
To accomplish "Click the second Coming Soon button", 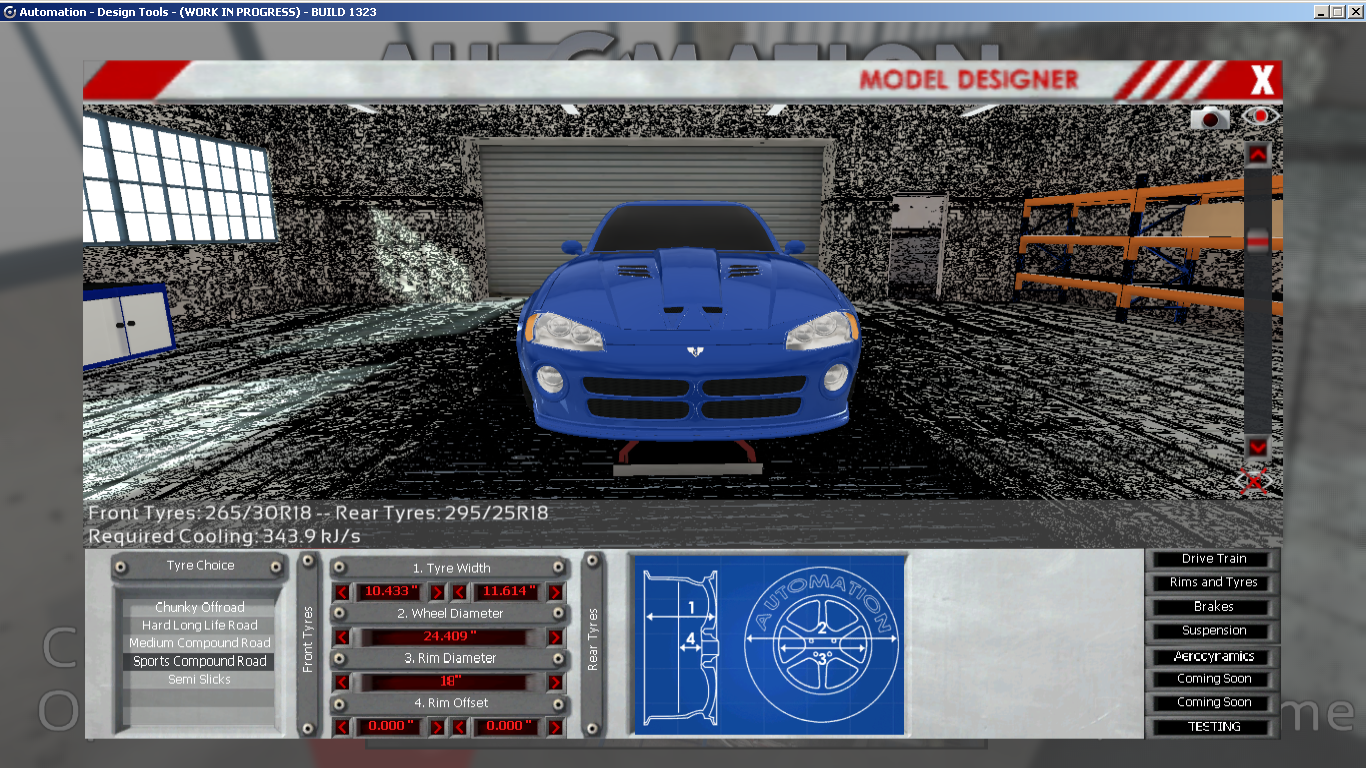I will [1212, 703].
